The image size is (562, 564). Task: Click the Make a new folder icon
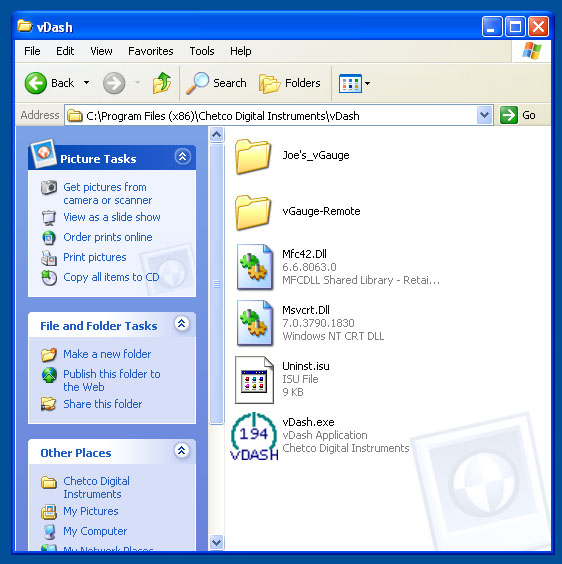click(49, 354)
